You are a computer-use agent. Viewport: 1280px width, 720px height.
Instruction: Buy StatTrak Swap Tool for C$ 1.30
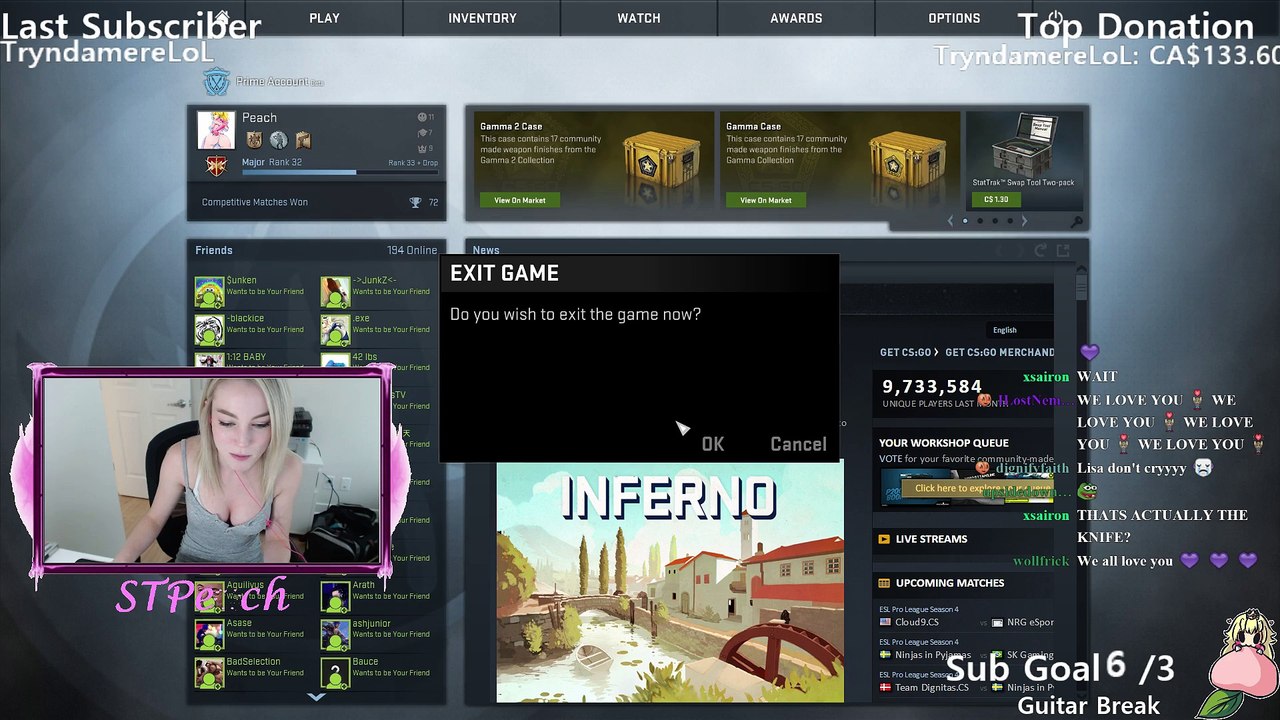[996, 200]
